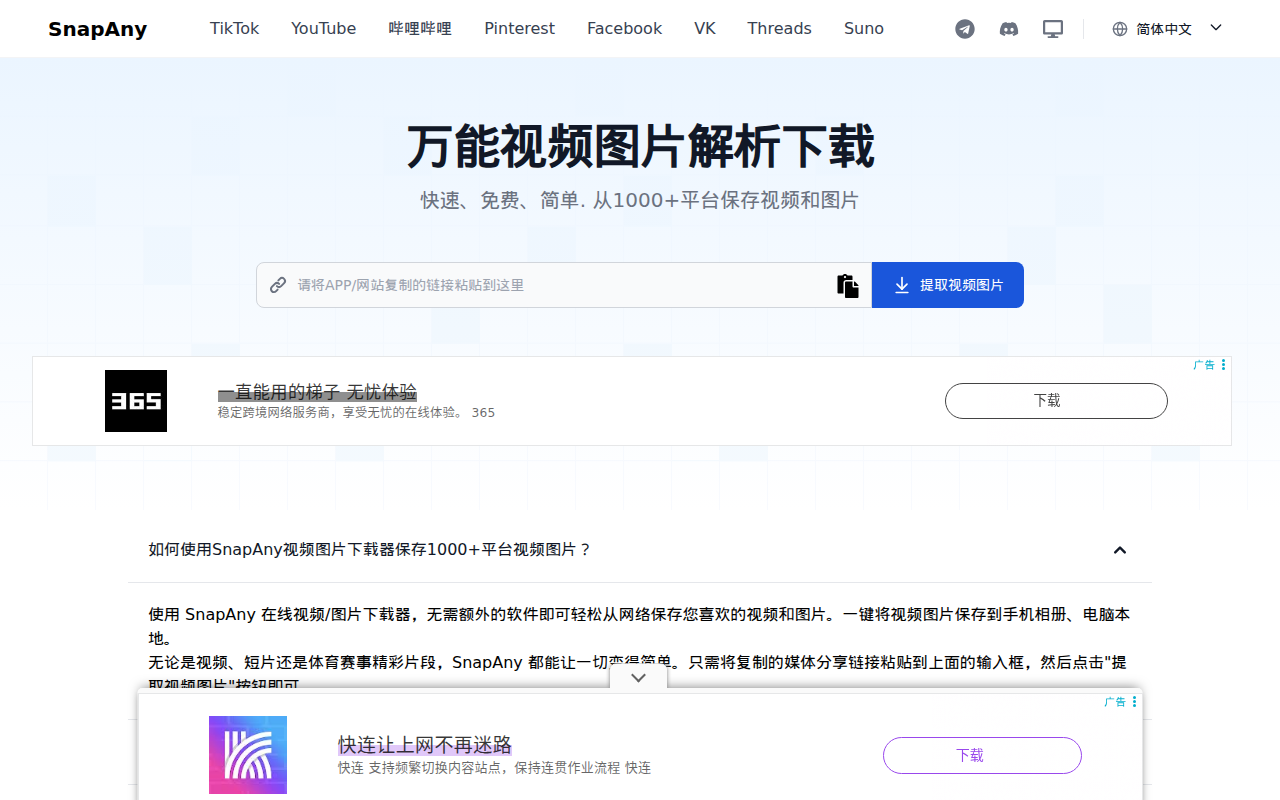Open the Pinterest downloader page
The width and height of the screenshot is (1280, 800).
point(519,29)
